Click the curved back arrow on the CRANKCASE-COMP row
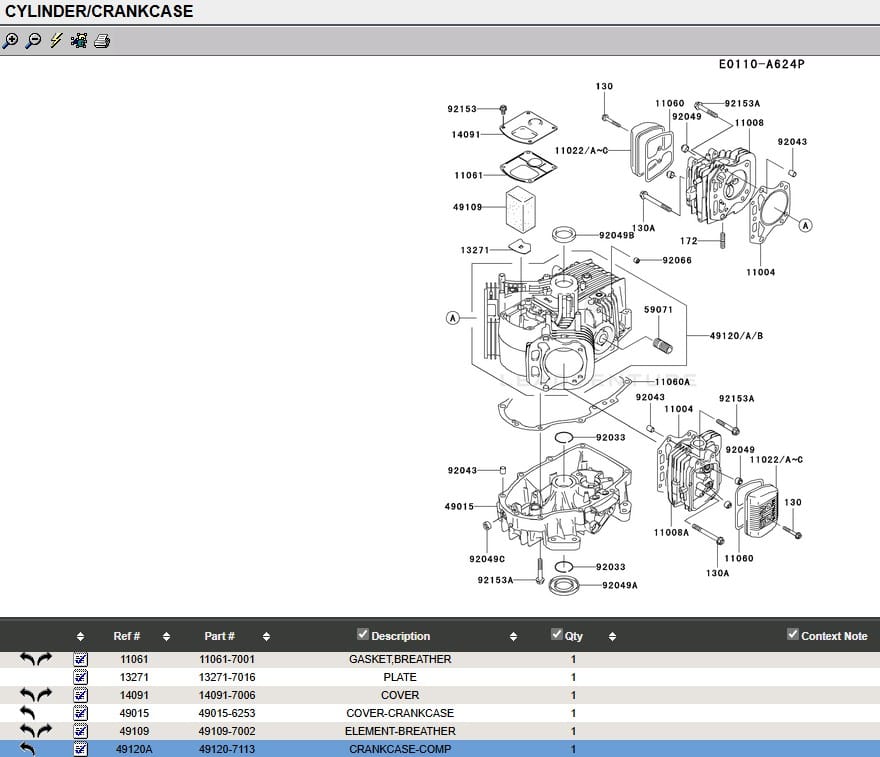The image size is (880, 757). pyautogui.click(x=27, y=748)
